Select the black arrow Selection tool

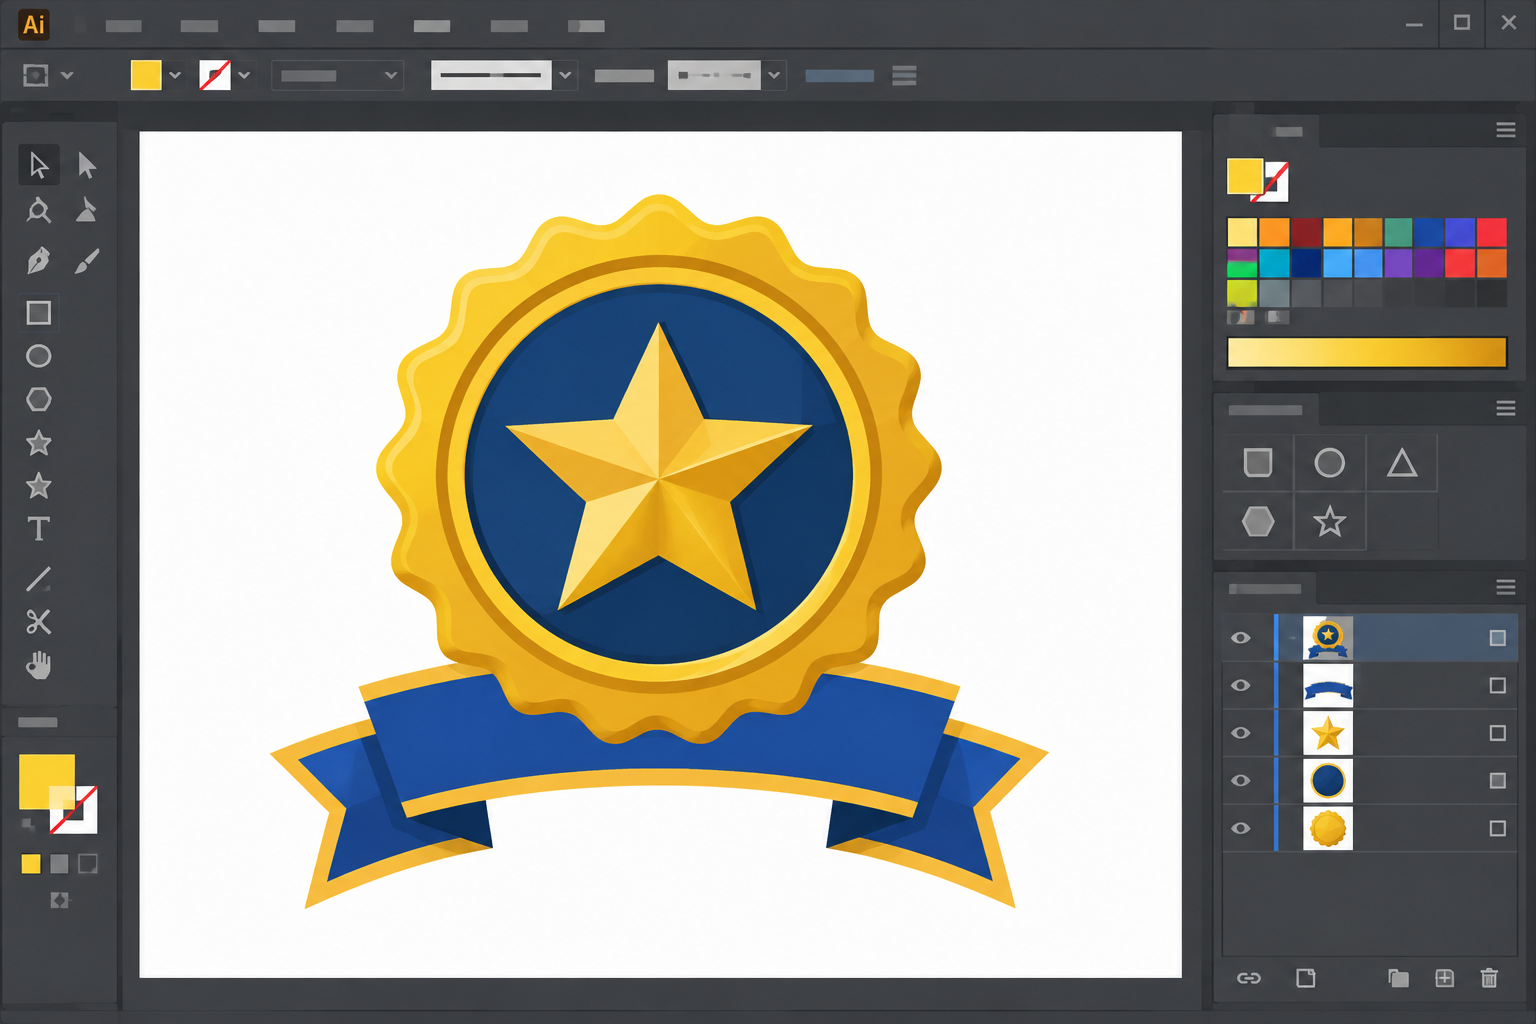point(38,165)
